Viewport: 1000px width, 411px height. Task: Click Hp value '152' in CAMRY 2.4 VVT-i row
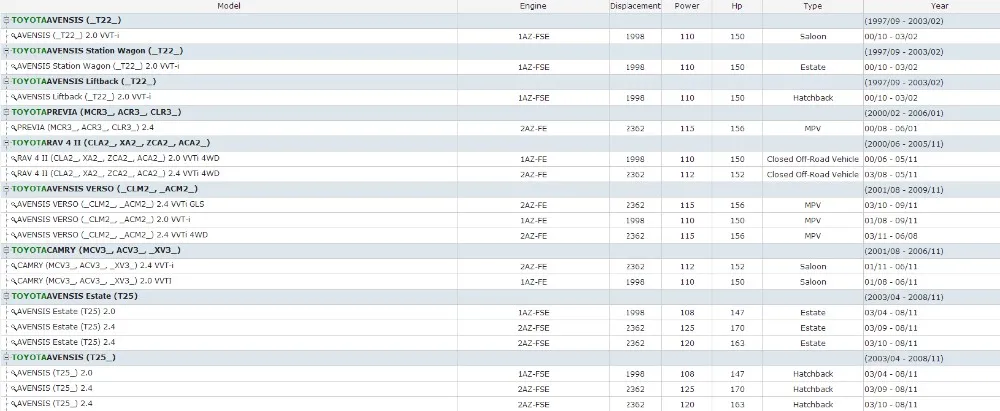coord(737,266)
